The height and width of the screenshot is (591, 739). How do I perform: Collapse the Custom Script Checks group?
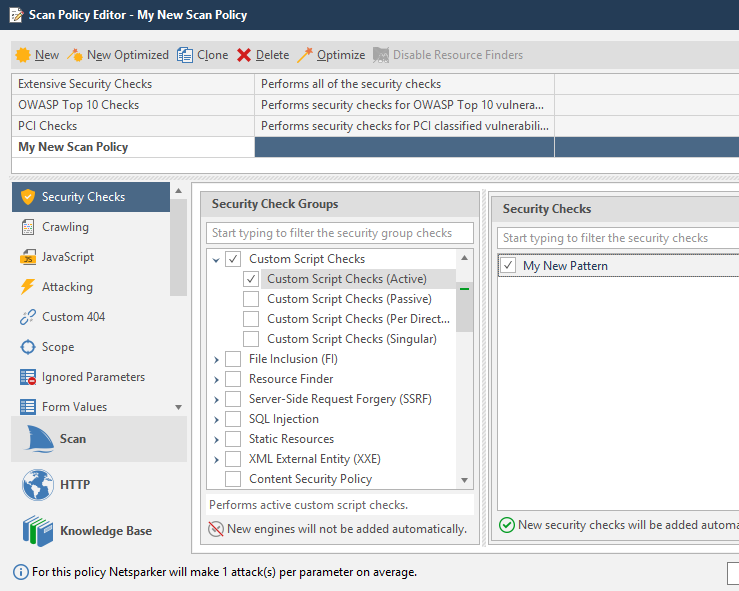pyautogui.click(x=217, y=259)
